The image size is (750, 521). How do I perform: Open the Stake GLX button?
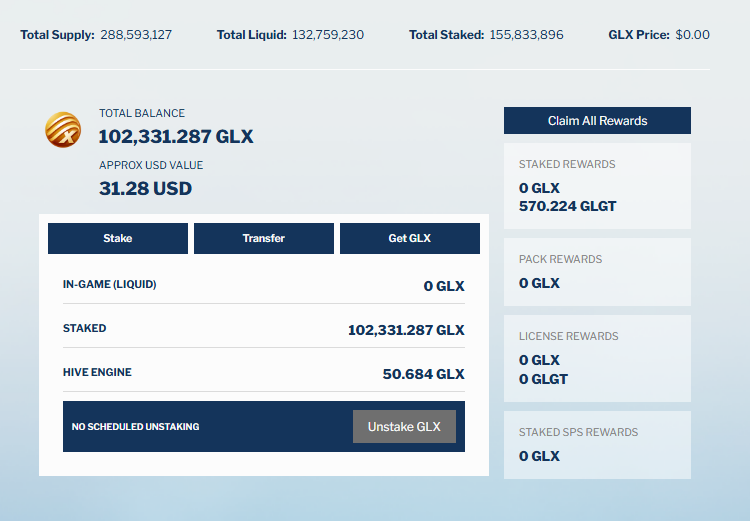(118, 238)
